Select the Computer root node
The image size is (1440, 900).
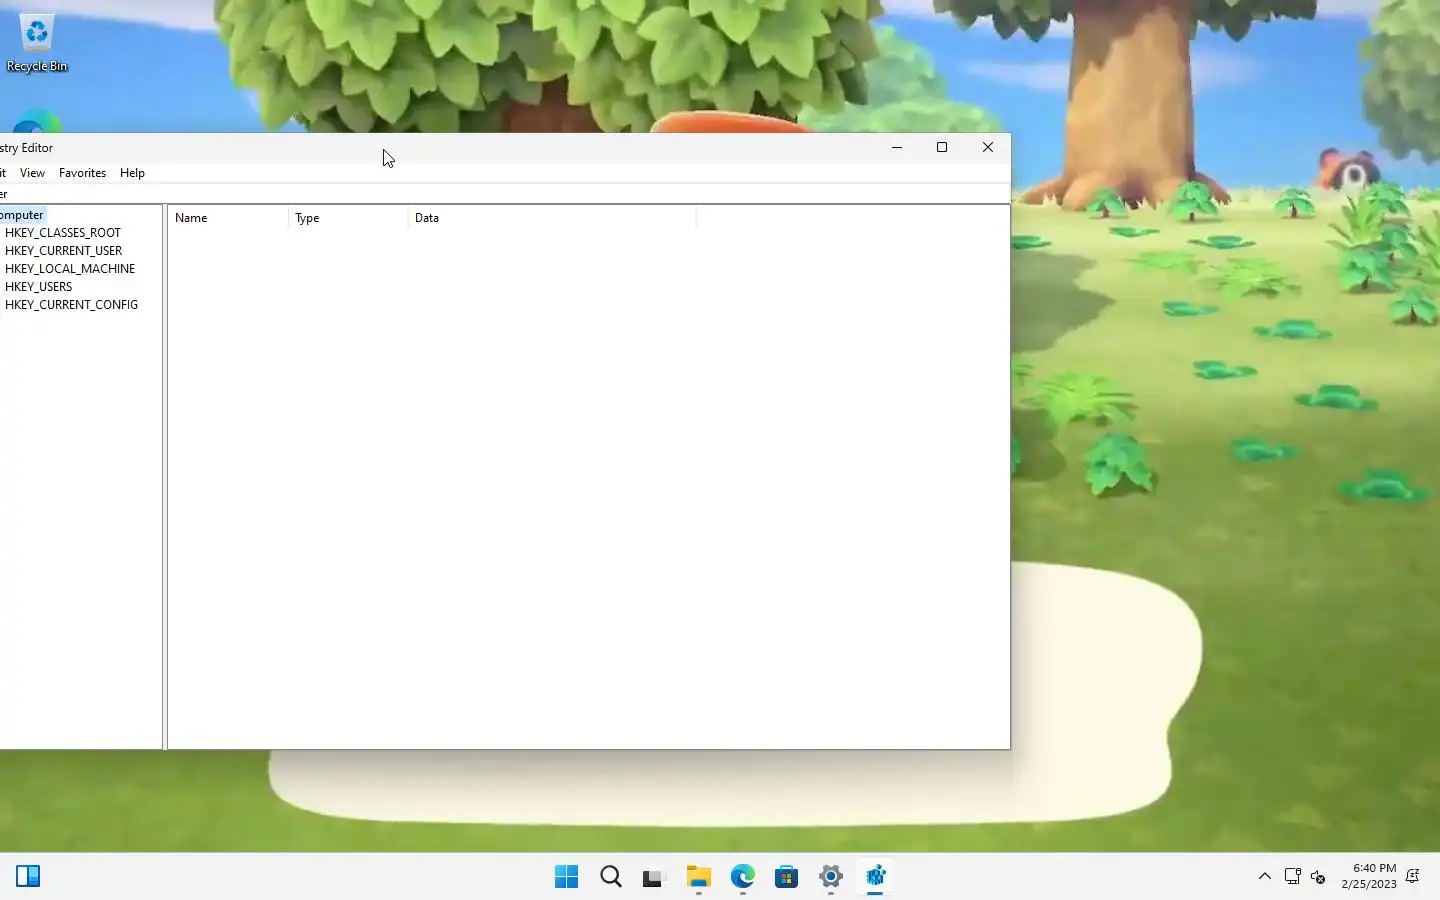pyautogui.click(x=22, y=215)
